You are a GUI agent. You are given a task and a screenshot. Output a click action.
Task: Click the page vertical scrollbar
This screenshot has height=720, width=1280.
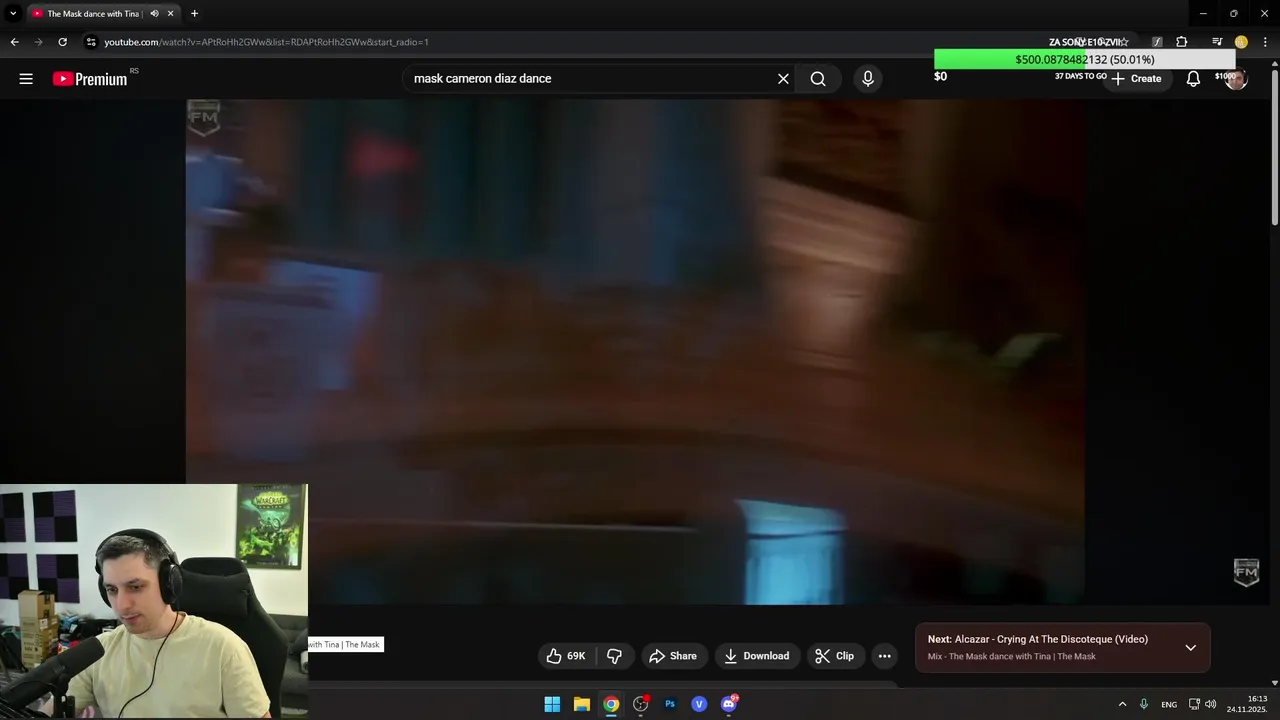point(1275,145)
